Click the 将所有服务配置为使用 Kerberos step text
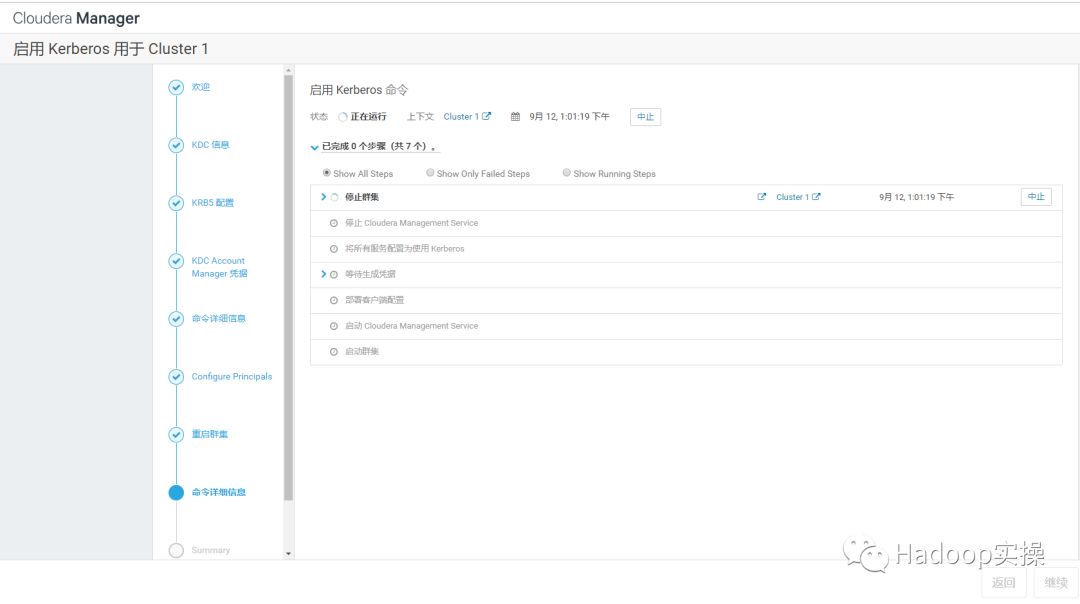Viewport: 1080px width, 604px height. tap(404, 249)
